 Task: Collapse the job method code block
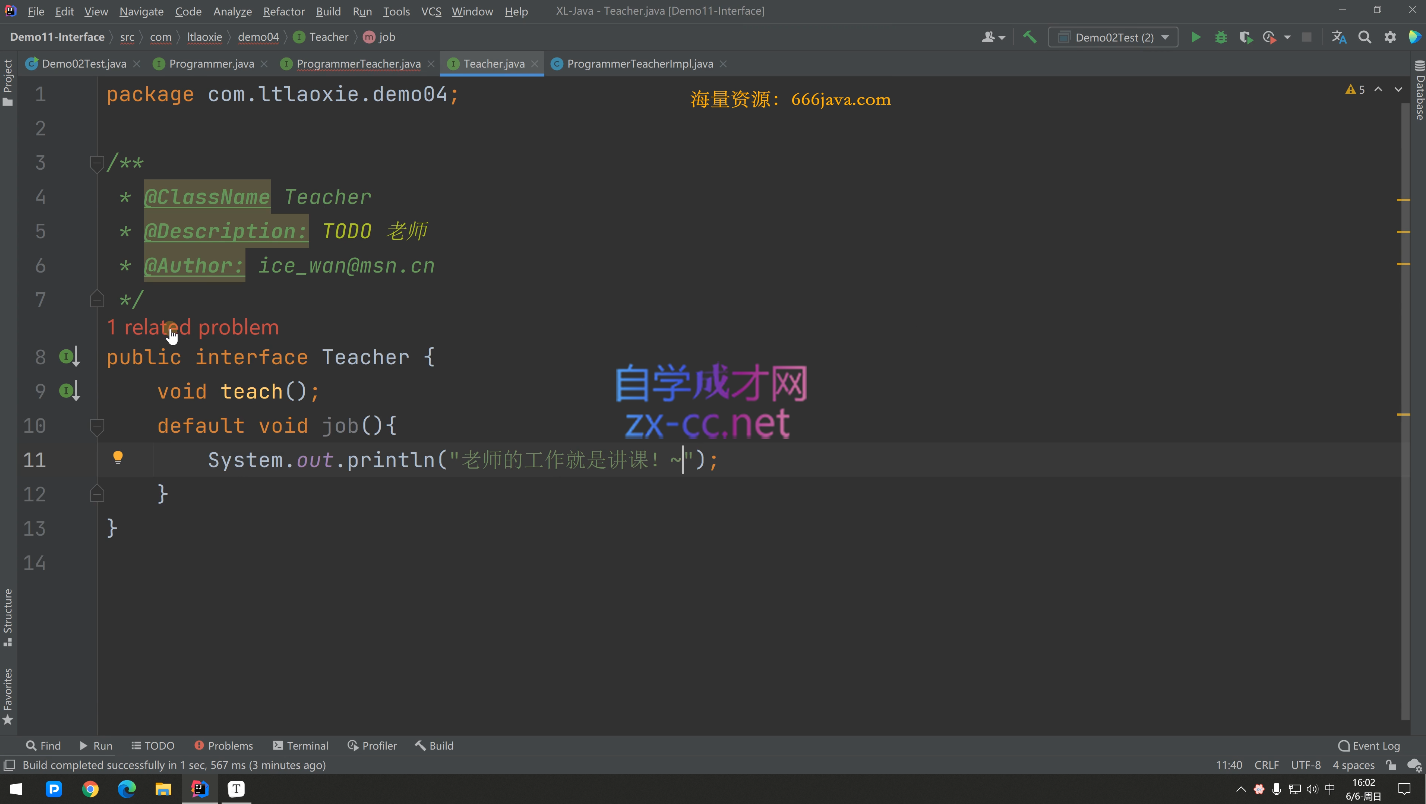(97, 426)
